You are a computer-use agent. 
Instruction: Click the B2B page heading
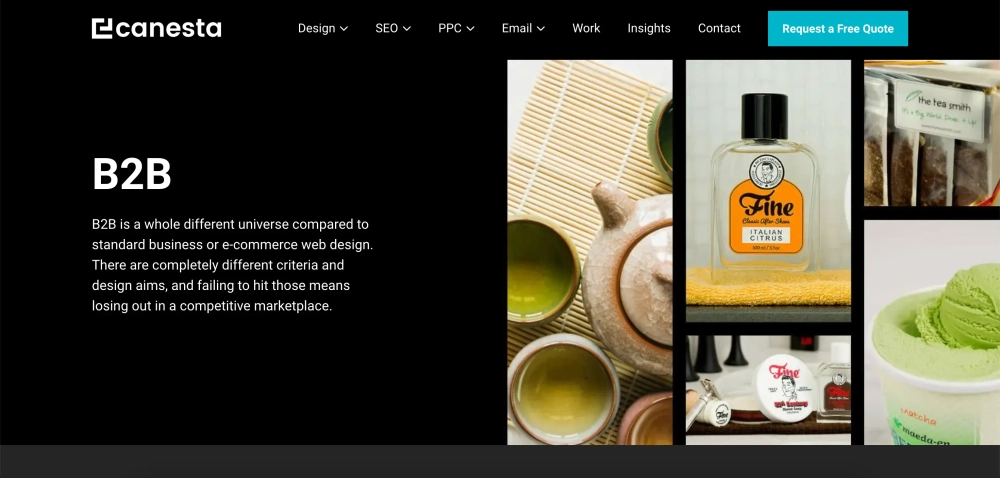[x=132, y=174]
